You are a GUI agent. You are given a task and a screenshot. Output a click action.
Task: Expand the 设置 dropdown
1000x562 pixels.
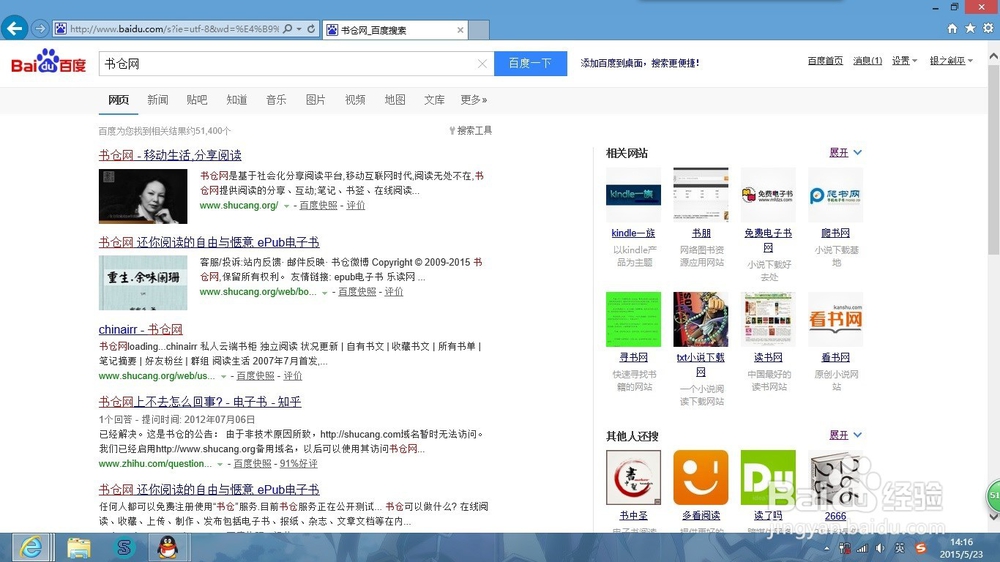pyautogui.click(x=904, y=61)
